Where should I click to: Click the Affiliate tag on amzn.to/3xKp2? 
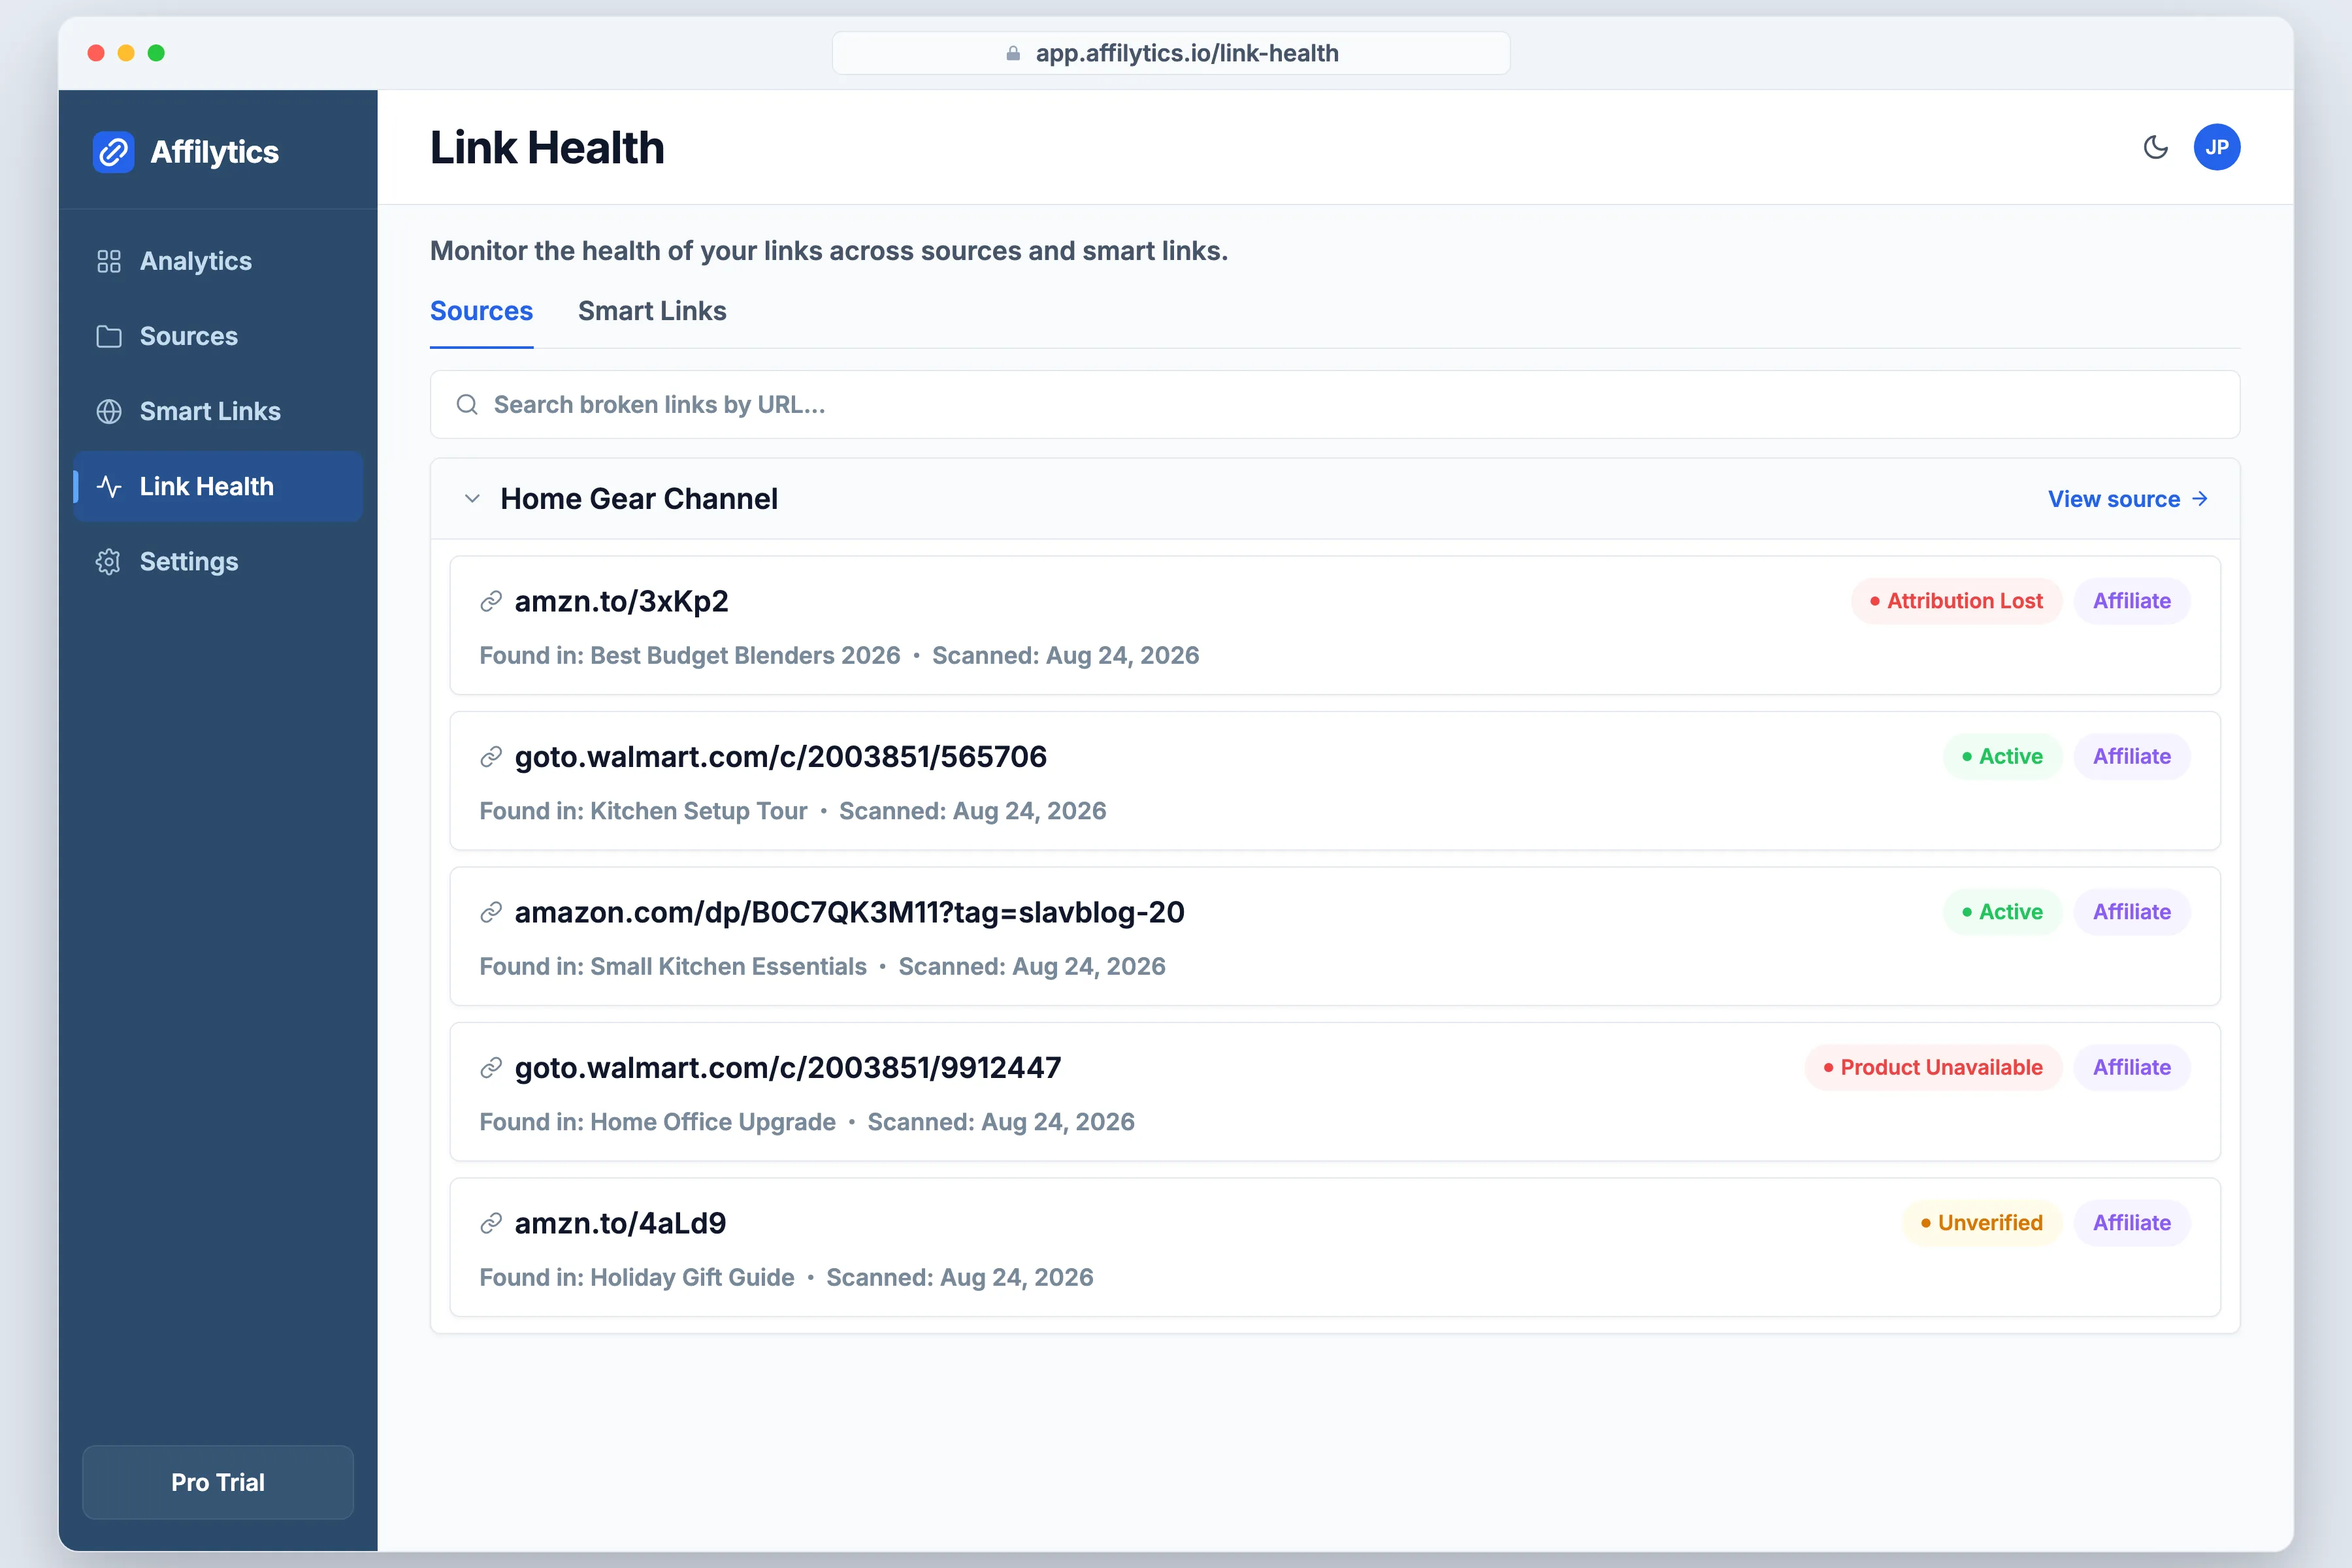click(2132, 601)
